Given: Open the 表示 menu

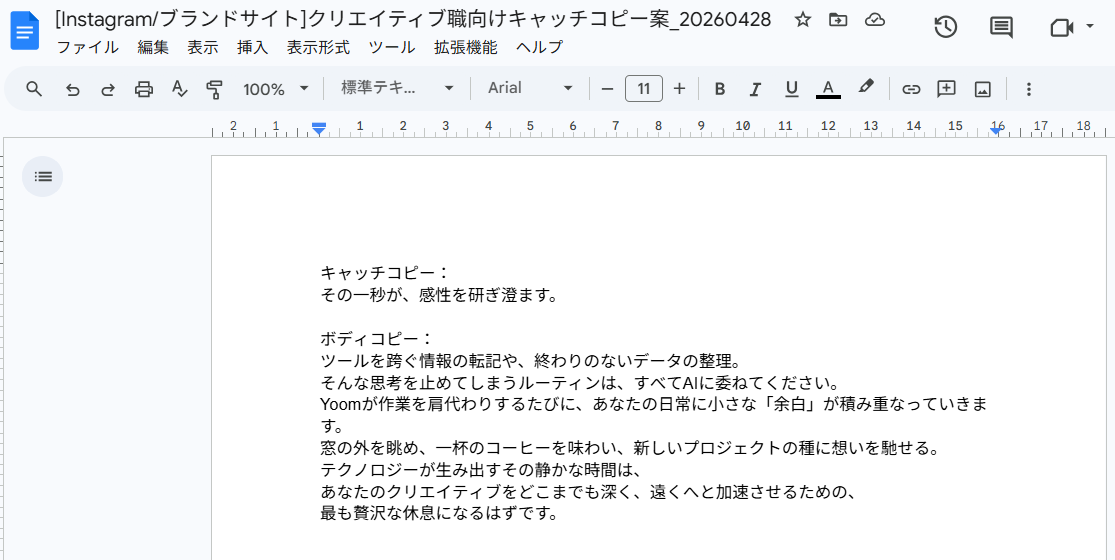Looking at the screenshot, I should 203,48.
